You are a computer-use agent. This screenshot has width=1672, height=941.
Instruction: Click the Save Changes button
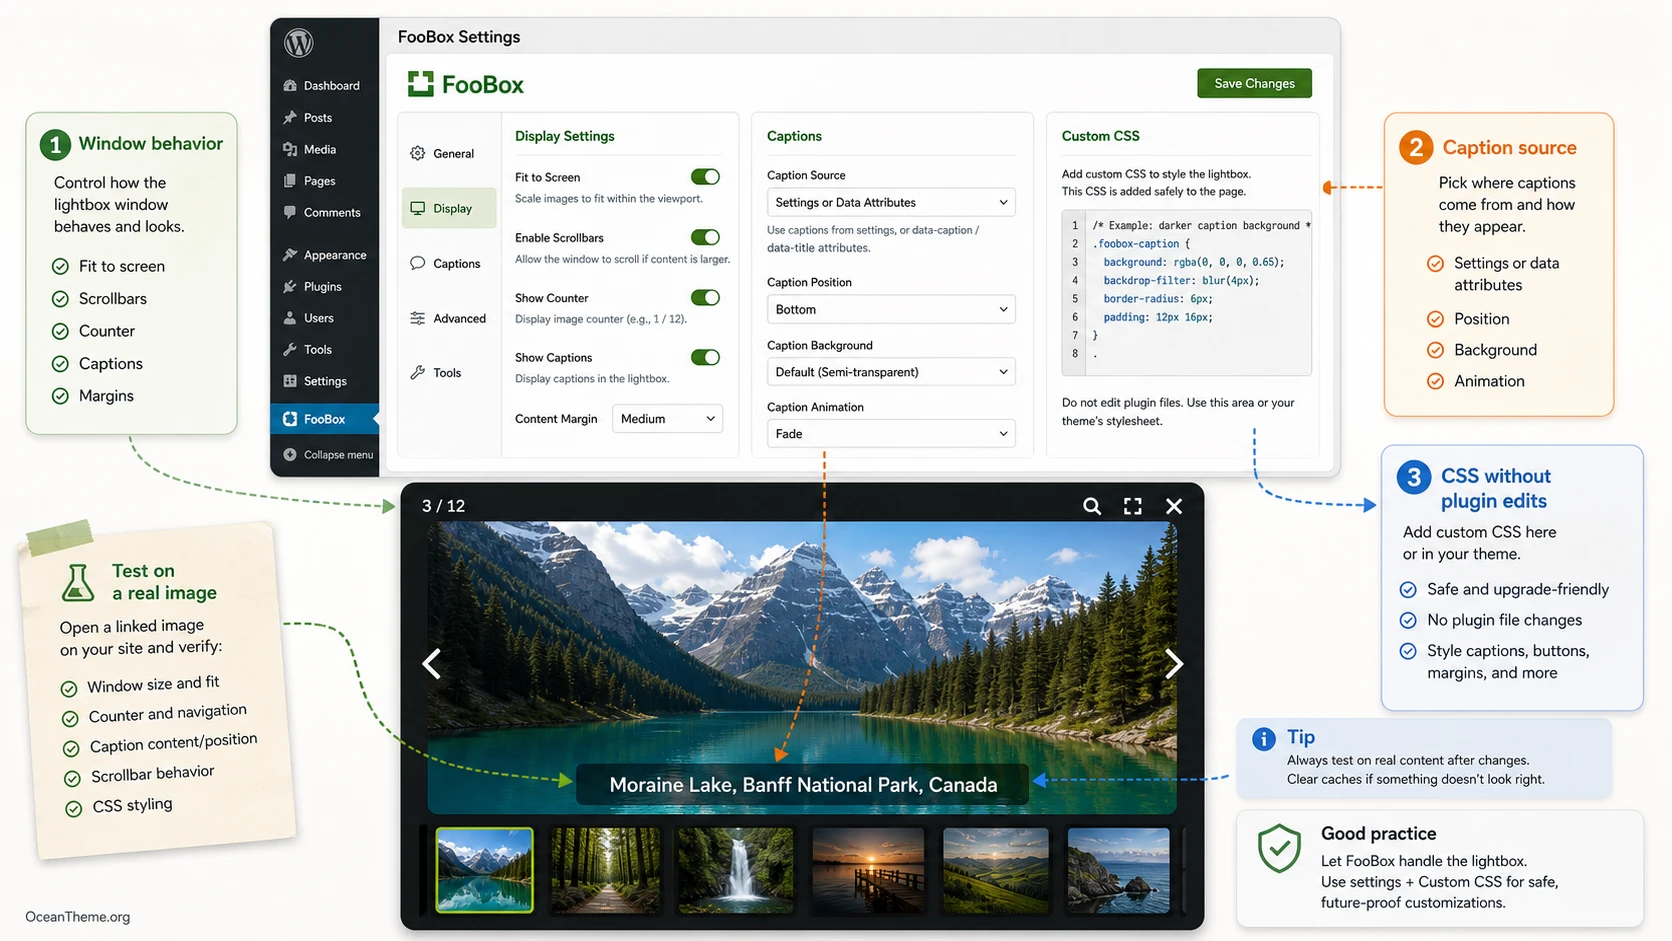(x=1254, y=83)
